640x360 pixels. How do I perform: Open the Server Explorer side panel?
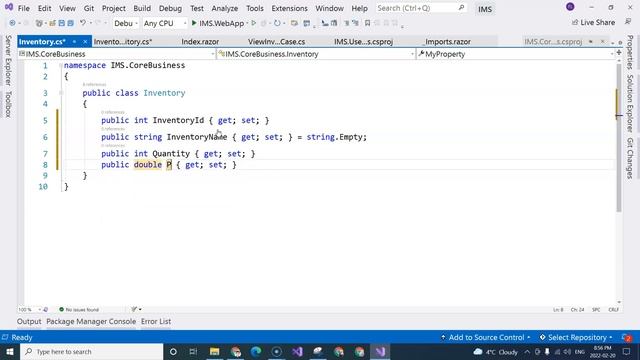pos(8,60)
